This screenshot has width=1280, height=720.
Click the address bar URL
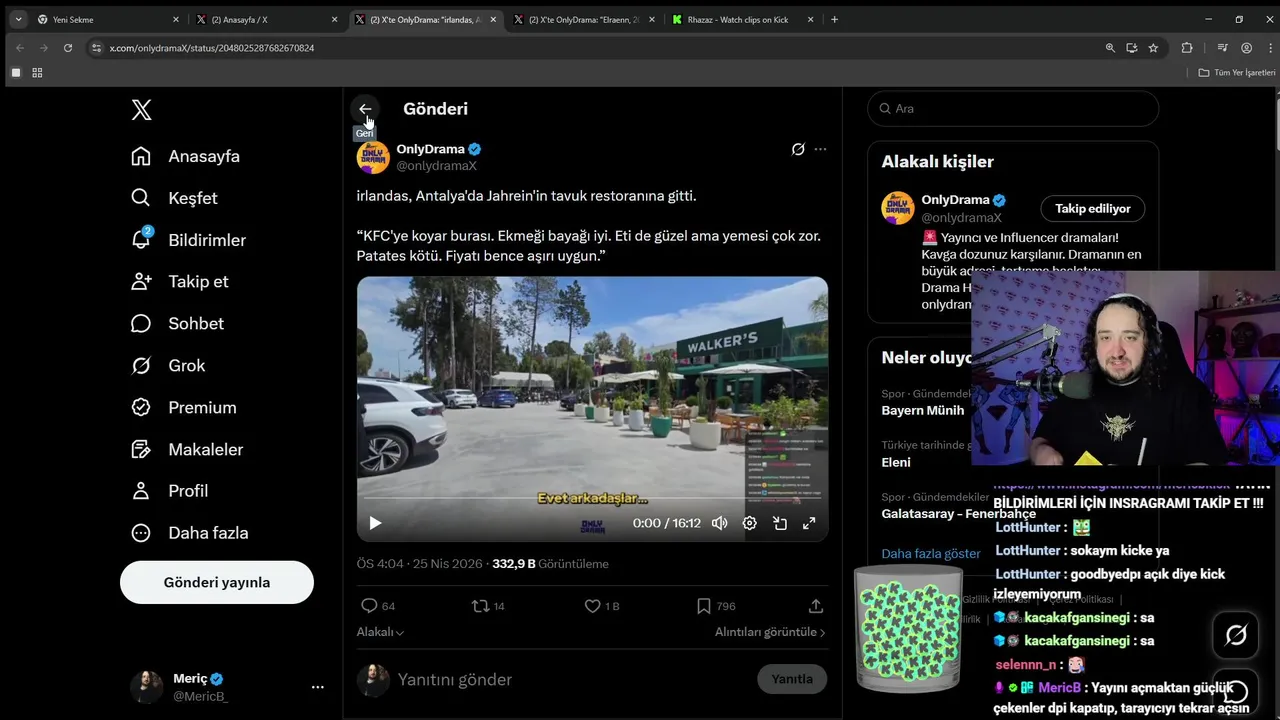tap(212, 48)
